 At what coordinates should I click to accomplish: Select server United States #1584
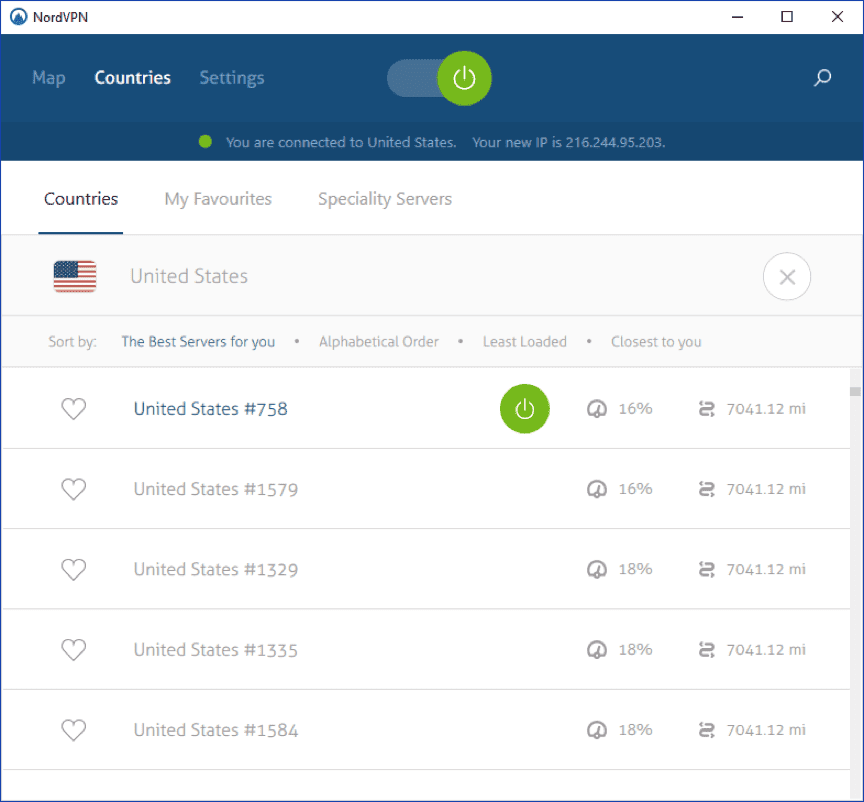pos(215,730)
